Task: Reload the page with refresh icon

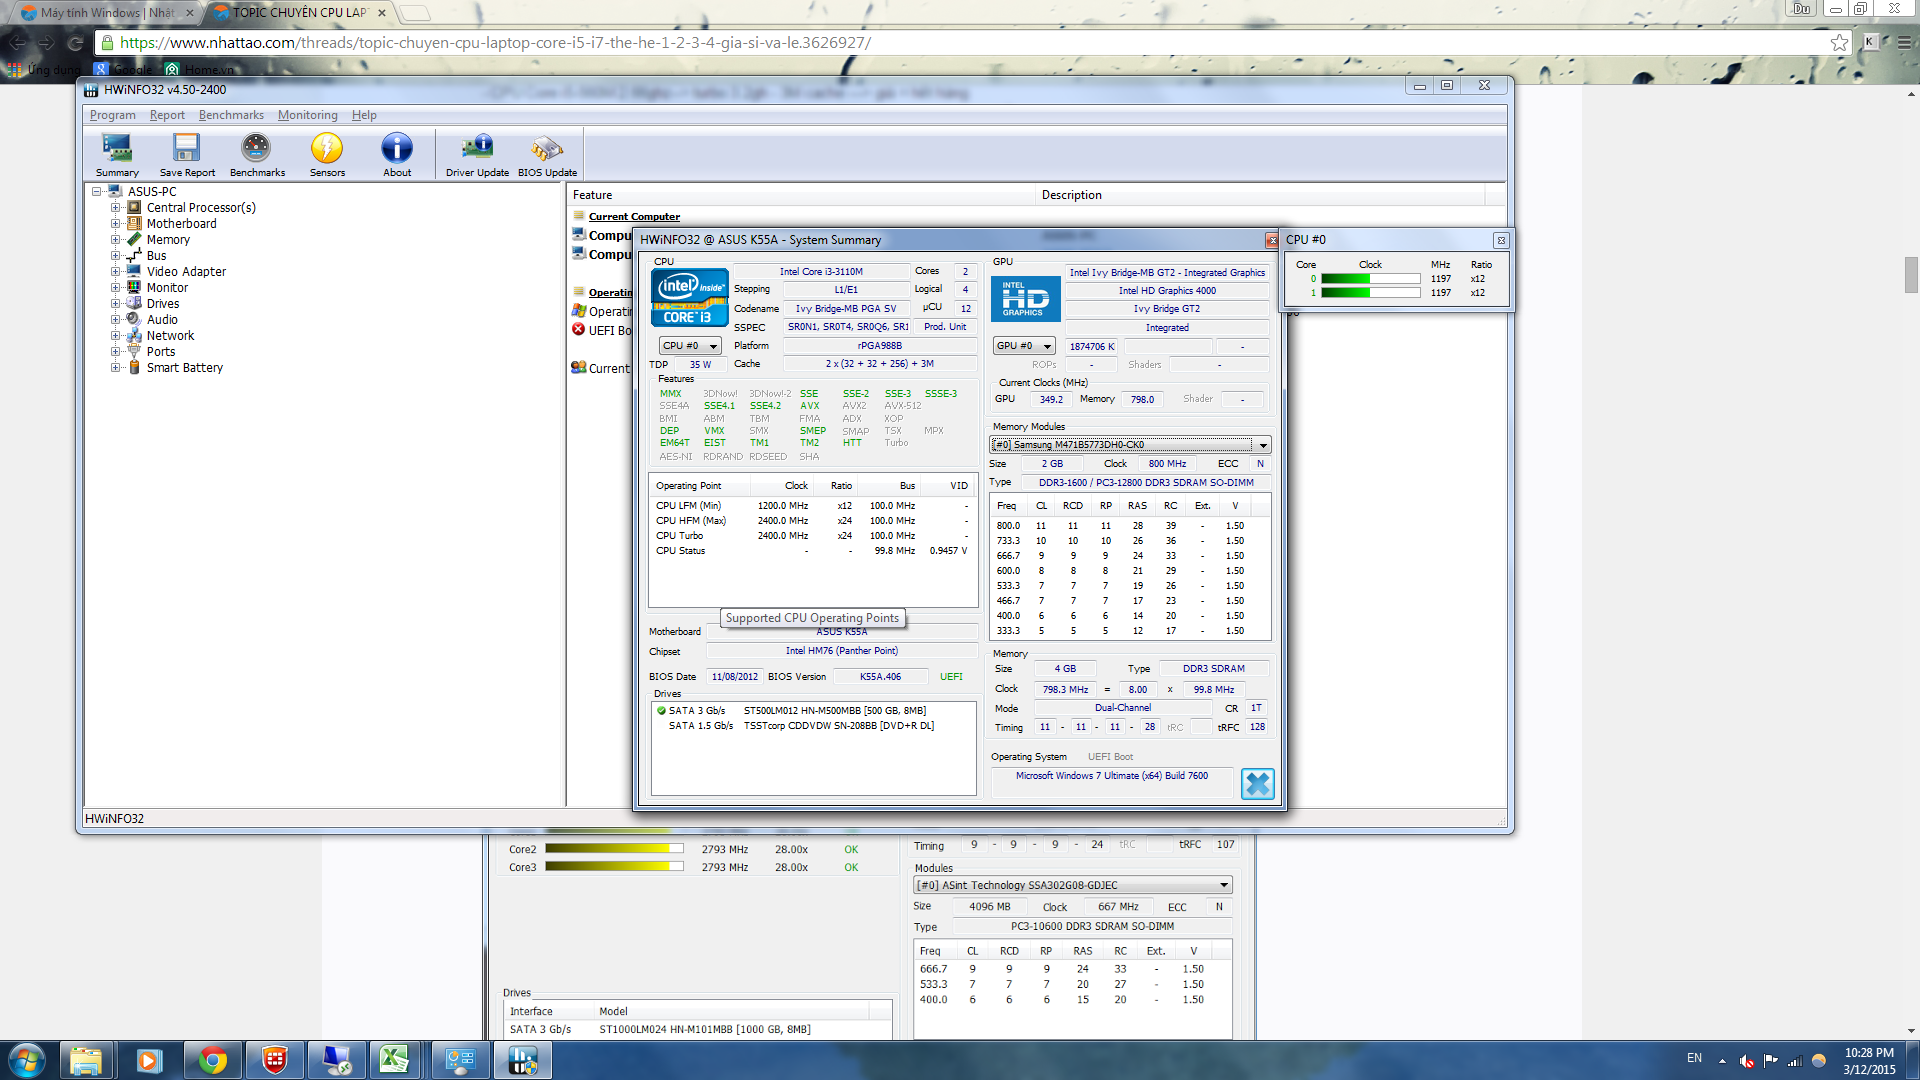Action: tap(75, 43)
